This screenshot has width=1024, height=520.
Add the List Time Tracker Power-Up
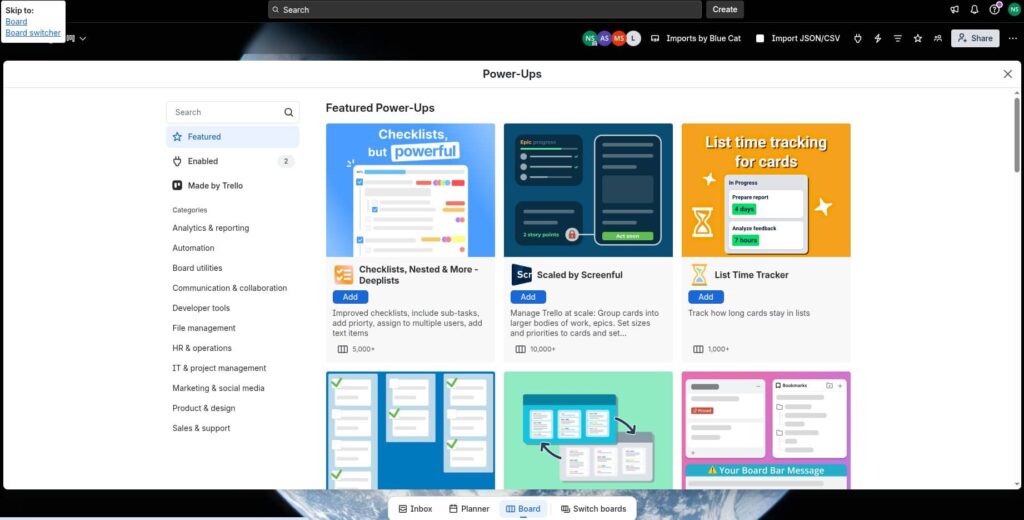(705, 297)
